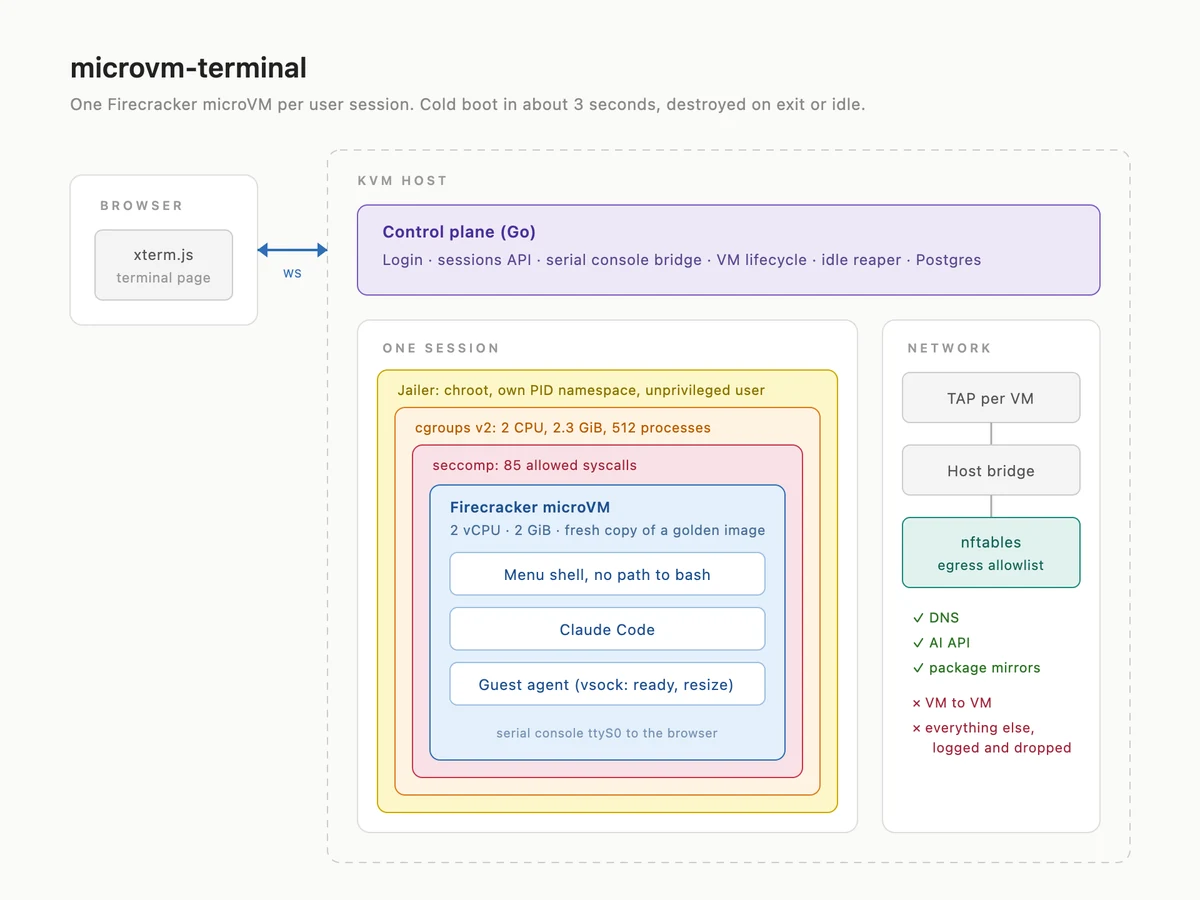
Task: Click the 'ws' connection label
Action: tap(292, 272)
